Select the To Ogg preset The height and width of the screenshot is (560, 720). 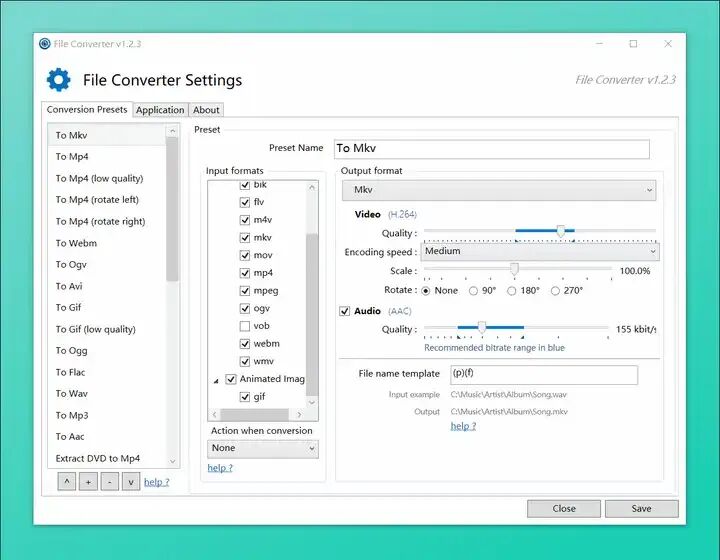[x=107, y=351]
